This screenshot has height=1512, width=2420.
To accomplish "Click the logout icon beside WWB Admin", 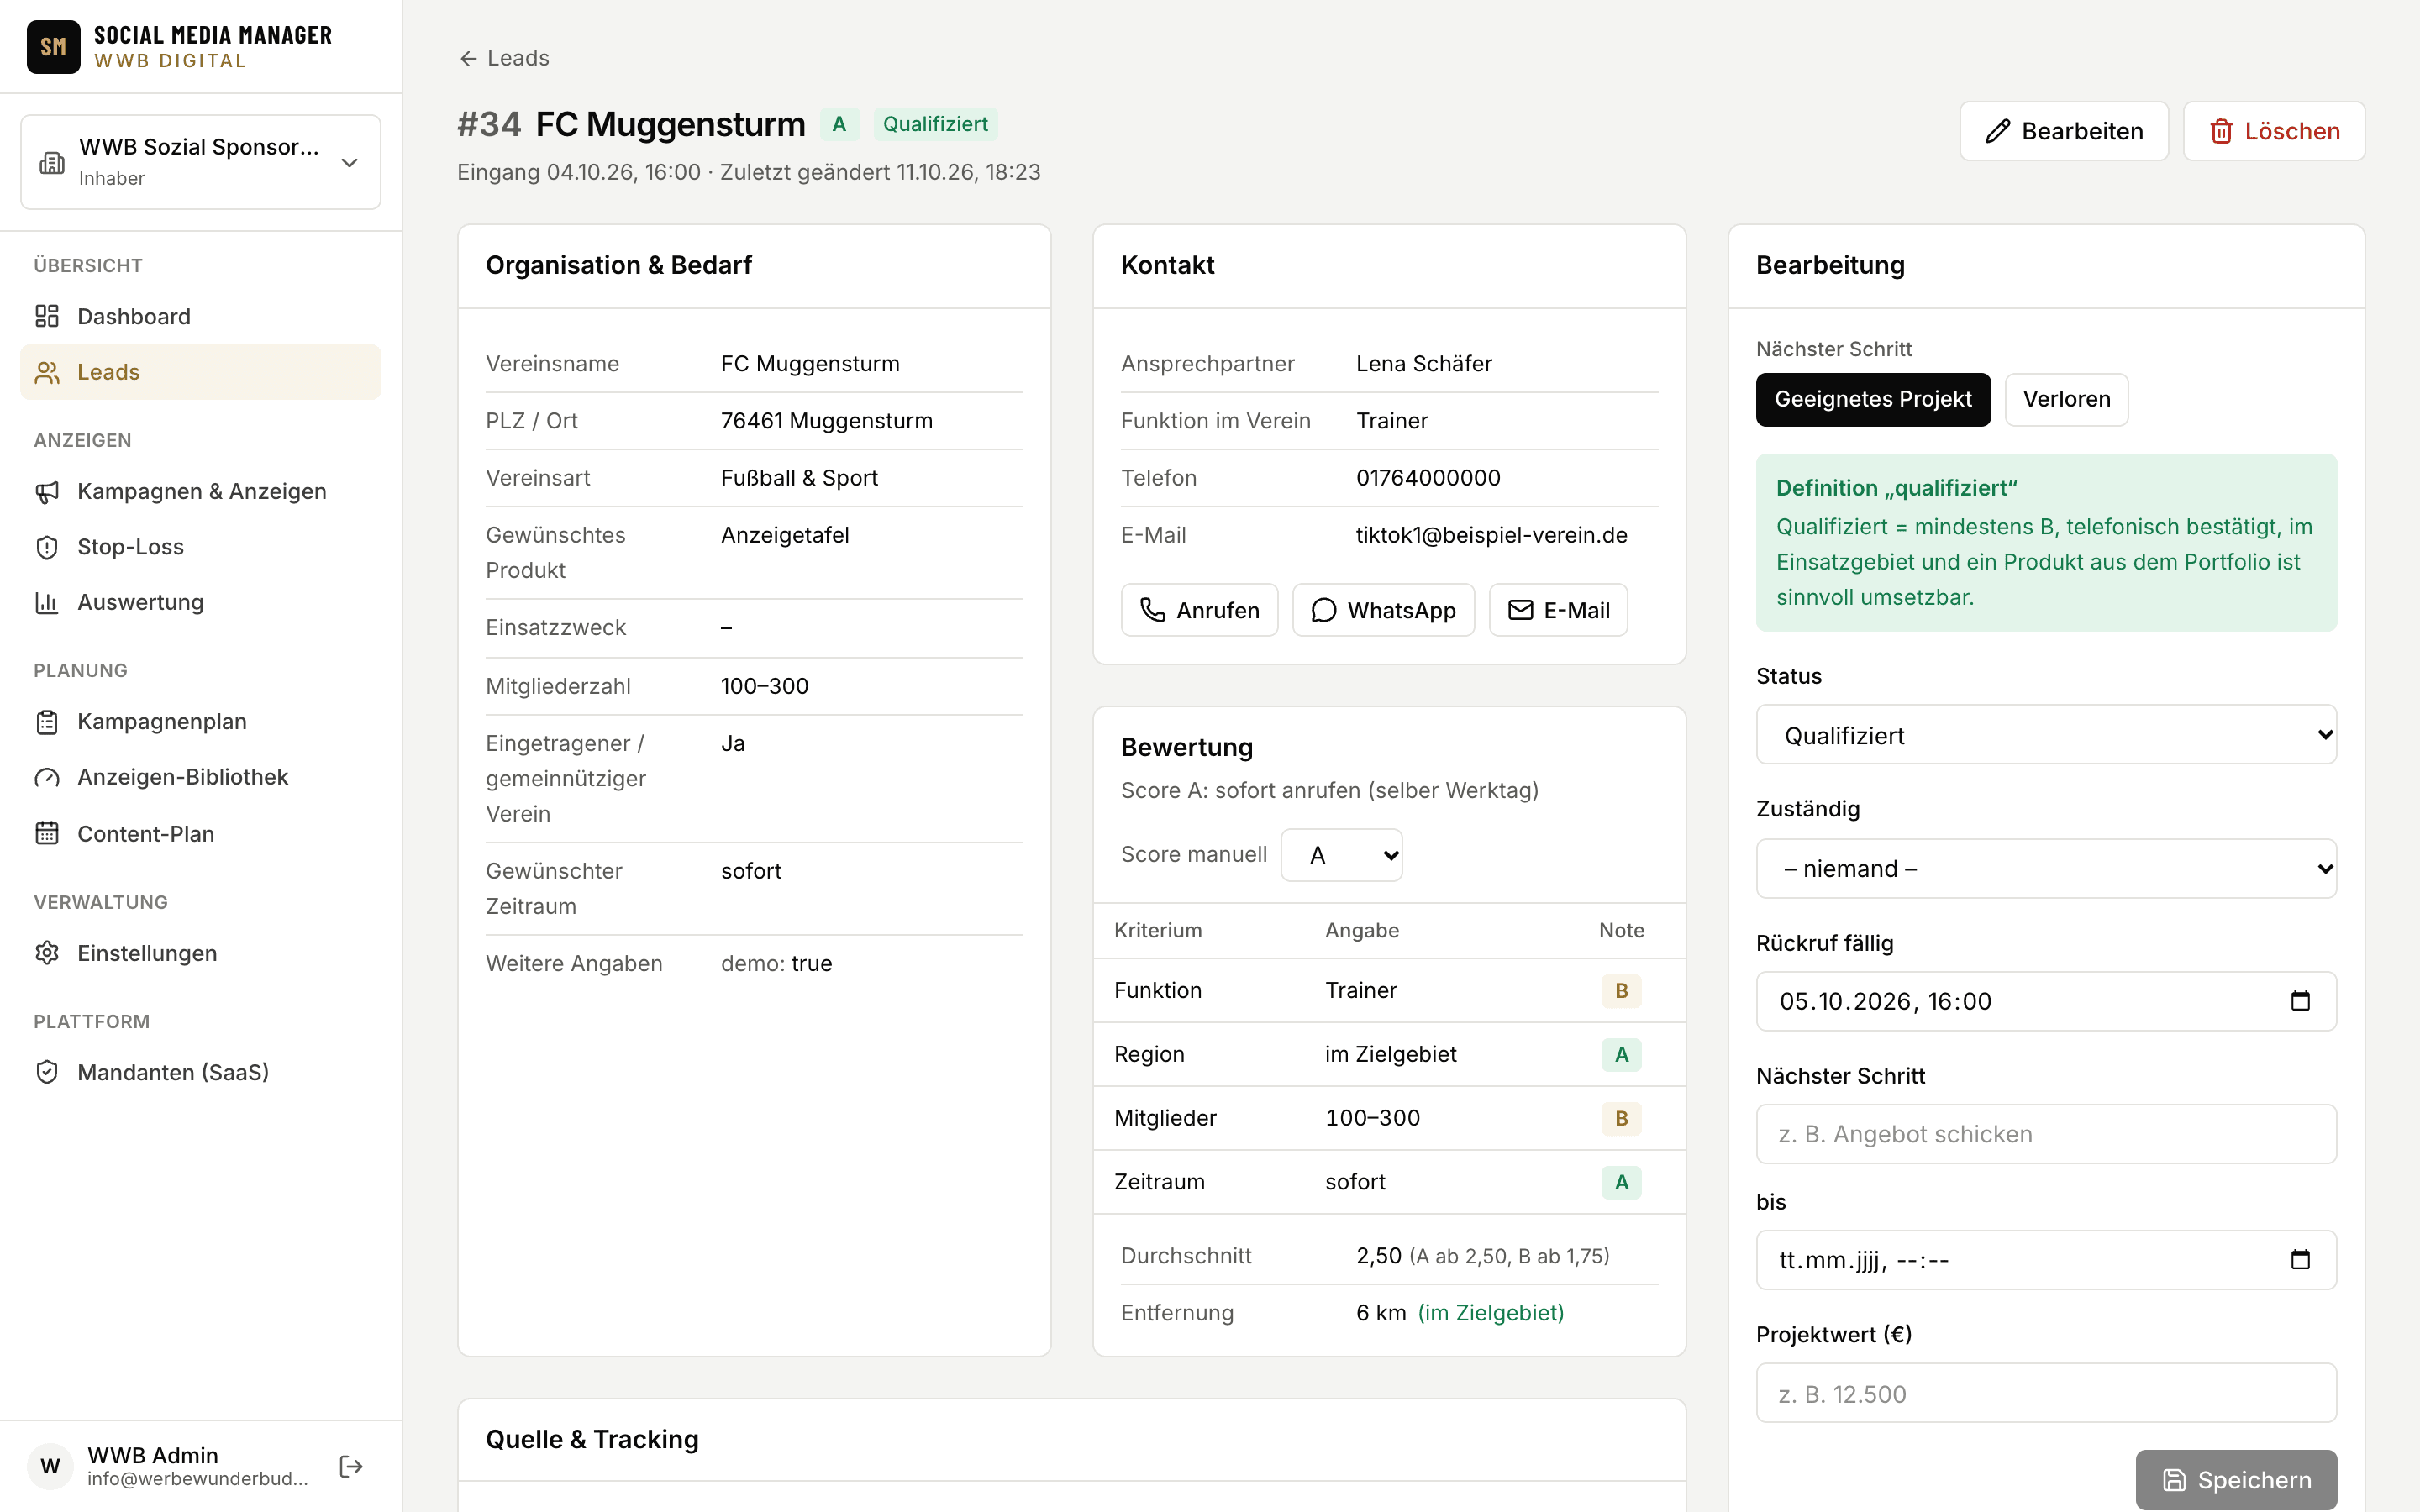I will pyautogui.click(x=351, y=1466).
